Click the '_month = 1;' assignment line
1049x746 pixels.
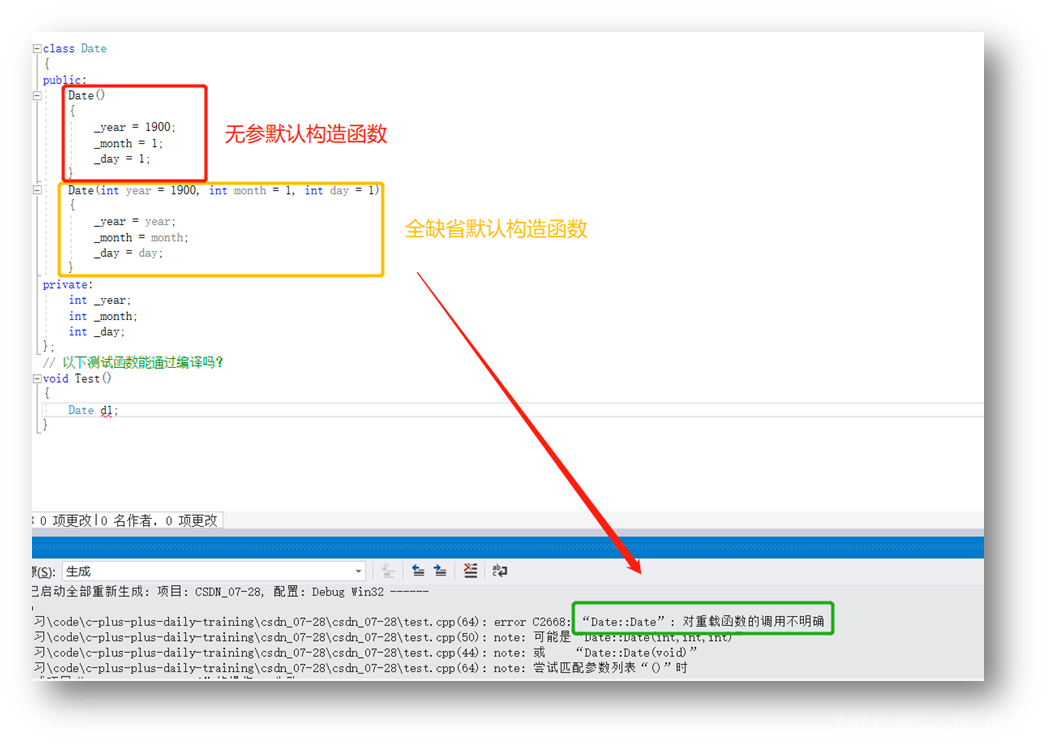click(128, 143)
